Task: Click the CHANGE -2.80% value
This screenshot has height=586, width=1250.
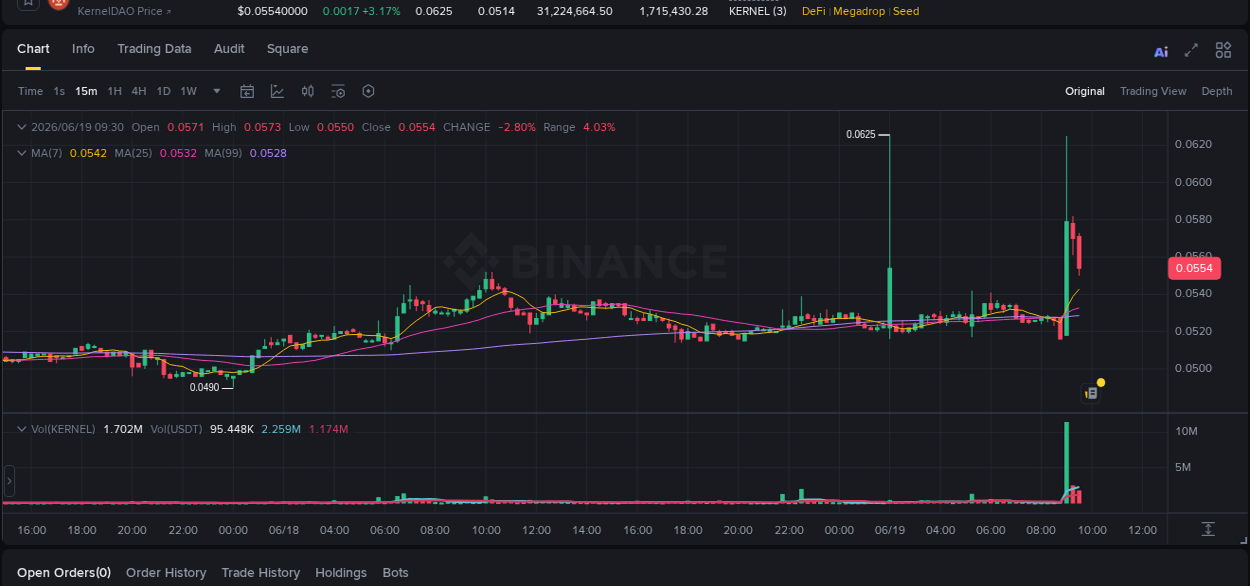Action: pyautogui.click(x=517, y=127)
